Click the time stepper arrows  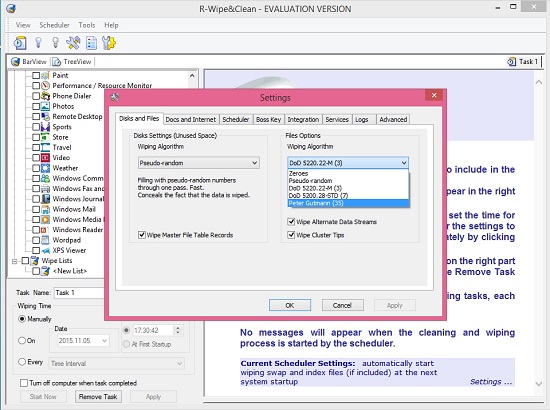coord(178,330)
